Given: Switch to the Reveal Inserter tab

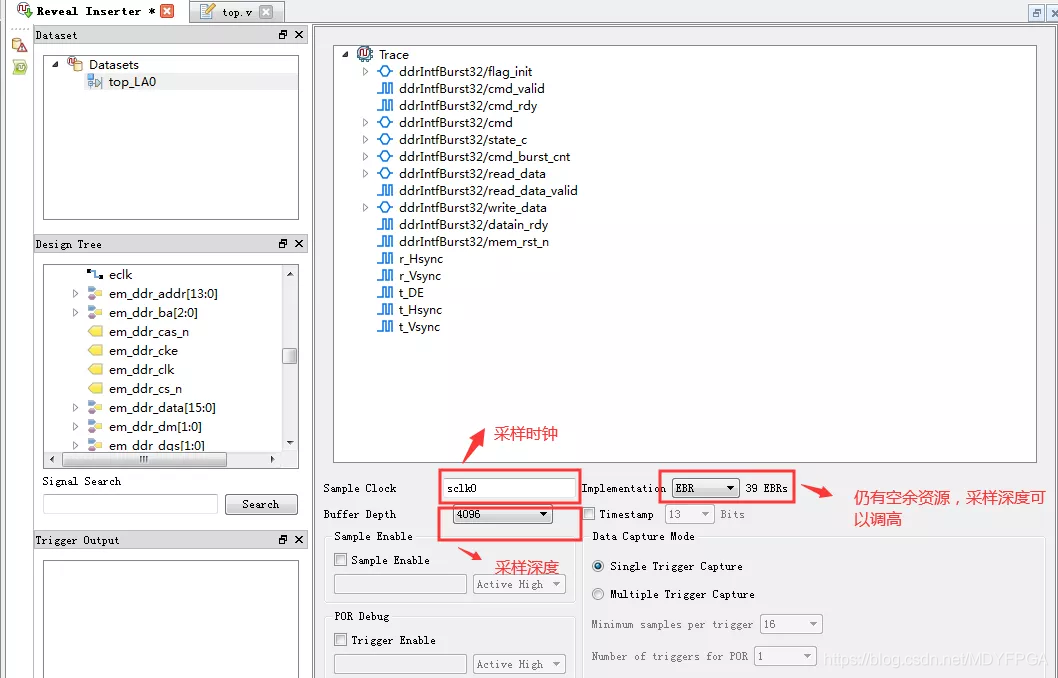Looking at the screenshot, I should click(x=95, y=11).
